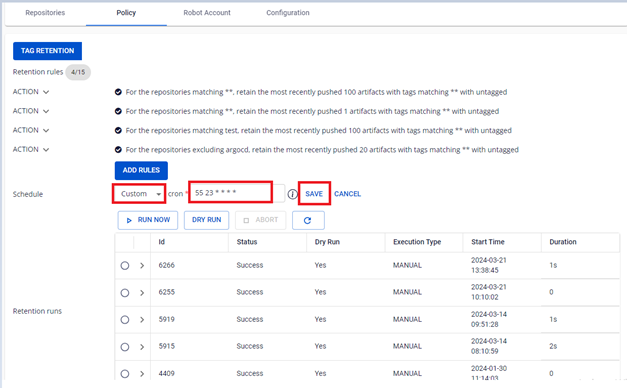Open the Robot Account tab

tap(207, 13)
